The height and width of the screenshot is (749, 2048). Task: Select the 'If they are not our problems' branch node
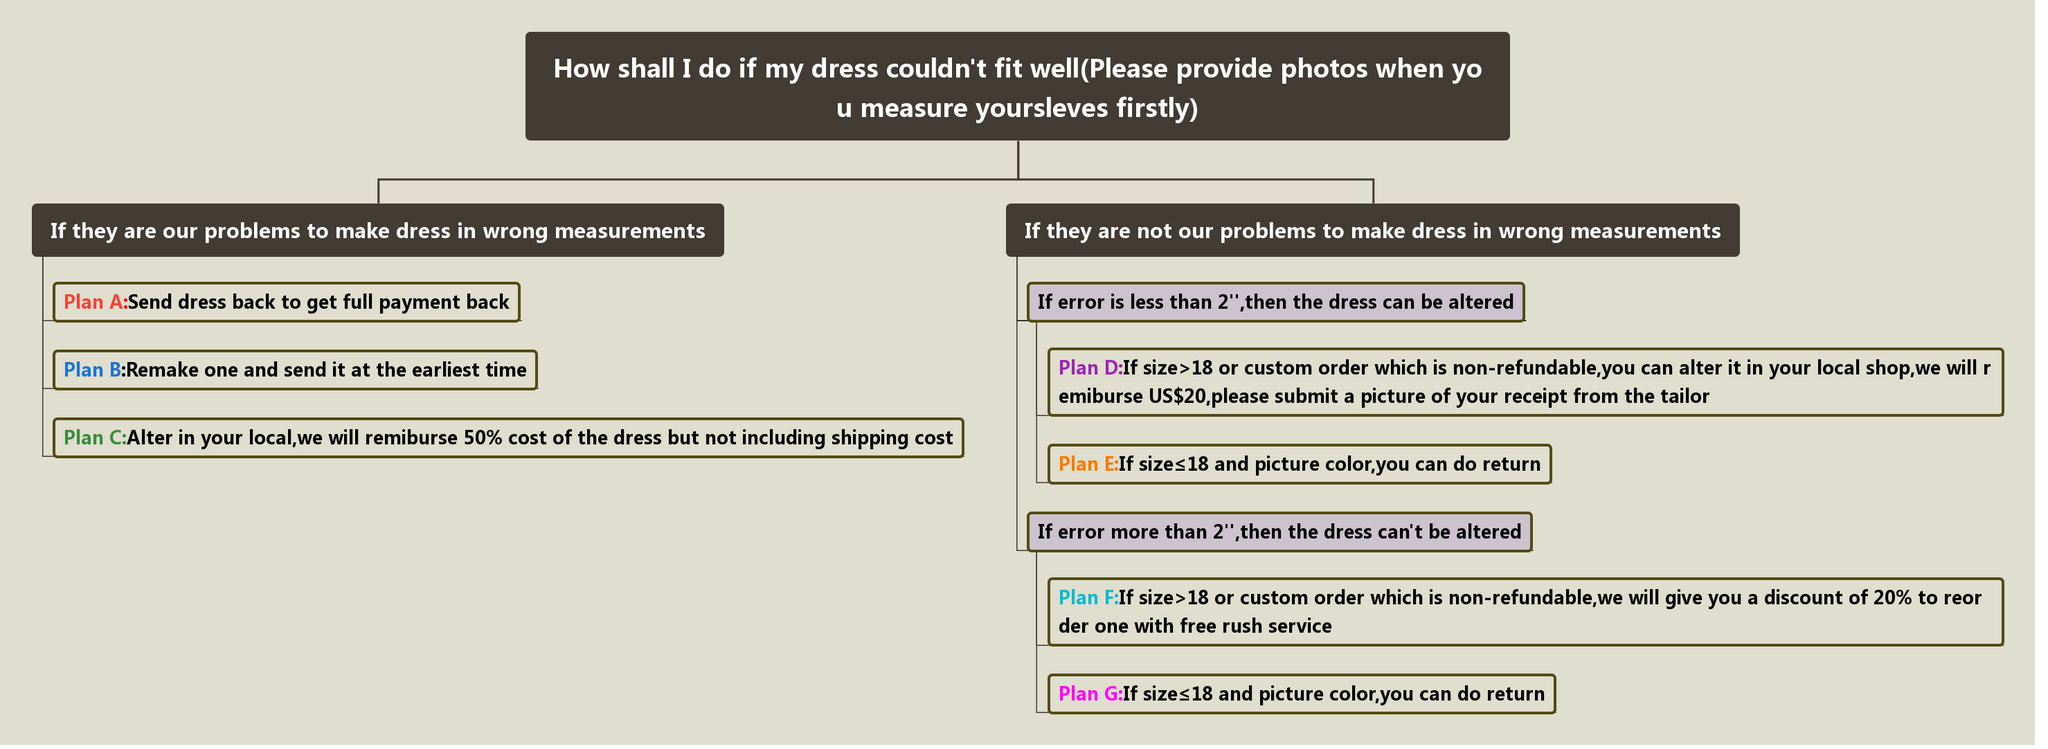[1372, 231]
